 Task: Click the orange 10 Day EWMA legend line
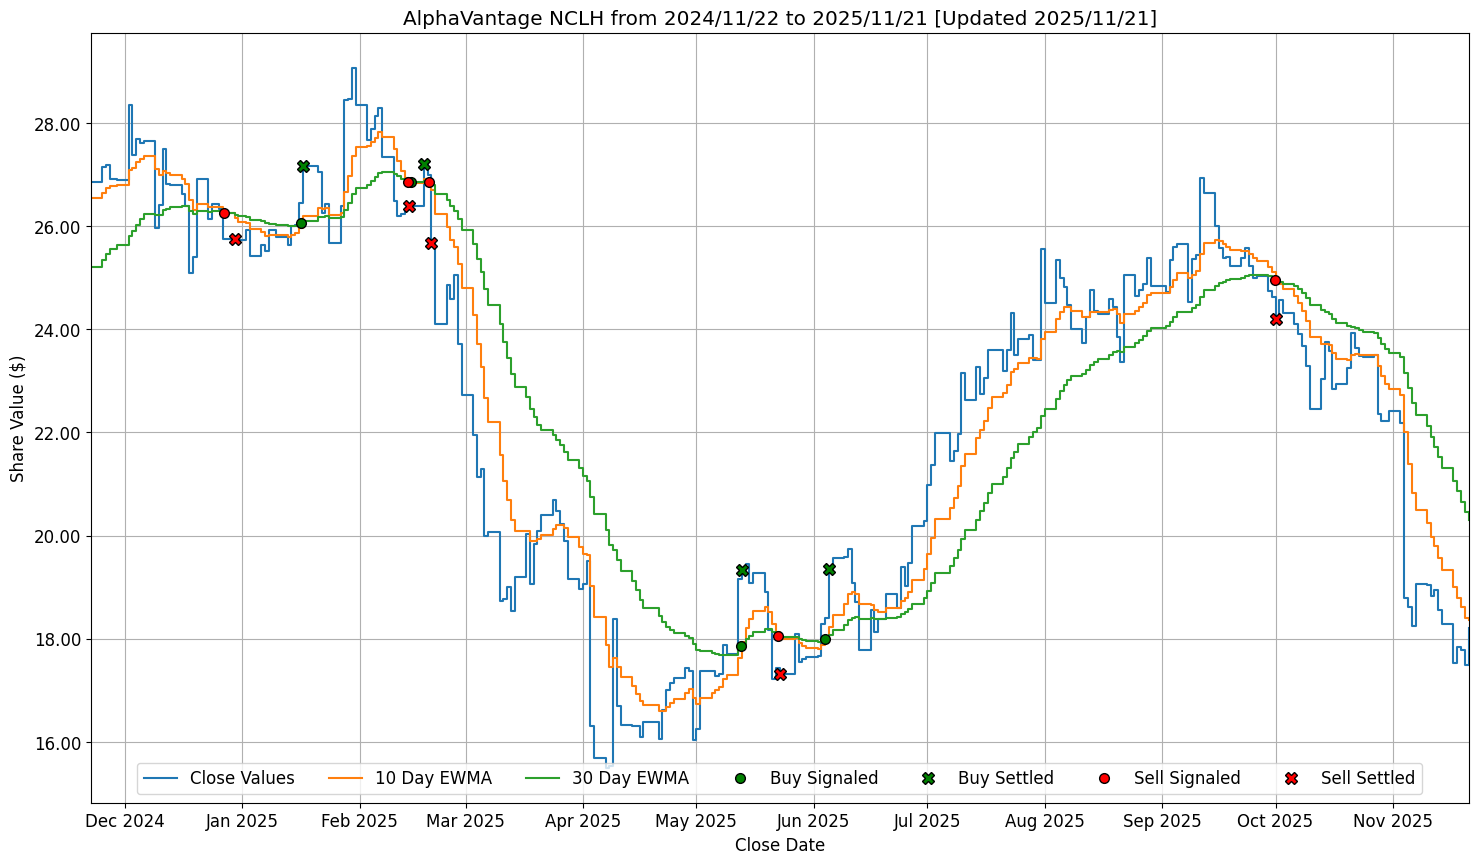click(346, 778)
